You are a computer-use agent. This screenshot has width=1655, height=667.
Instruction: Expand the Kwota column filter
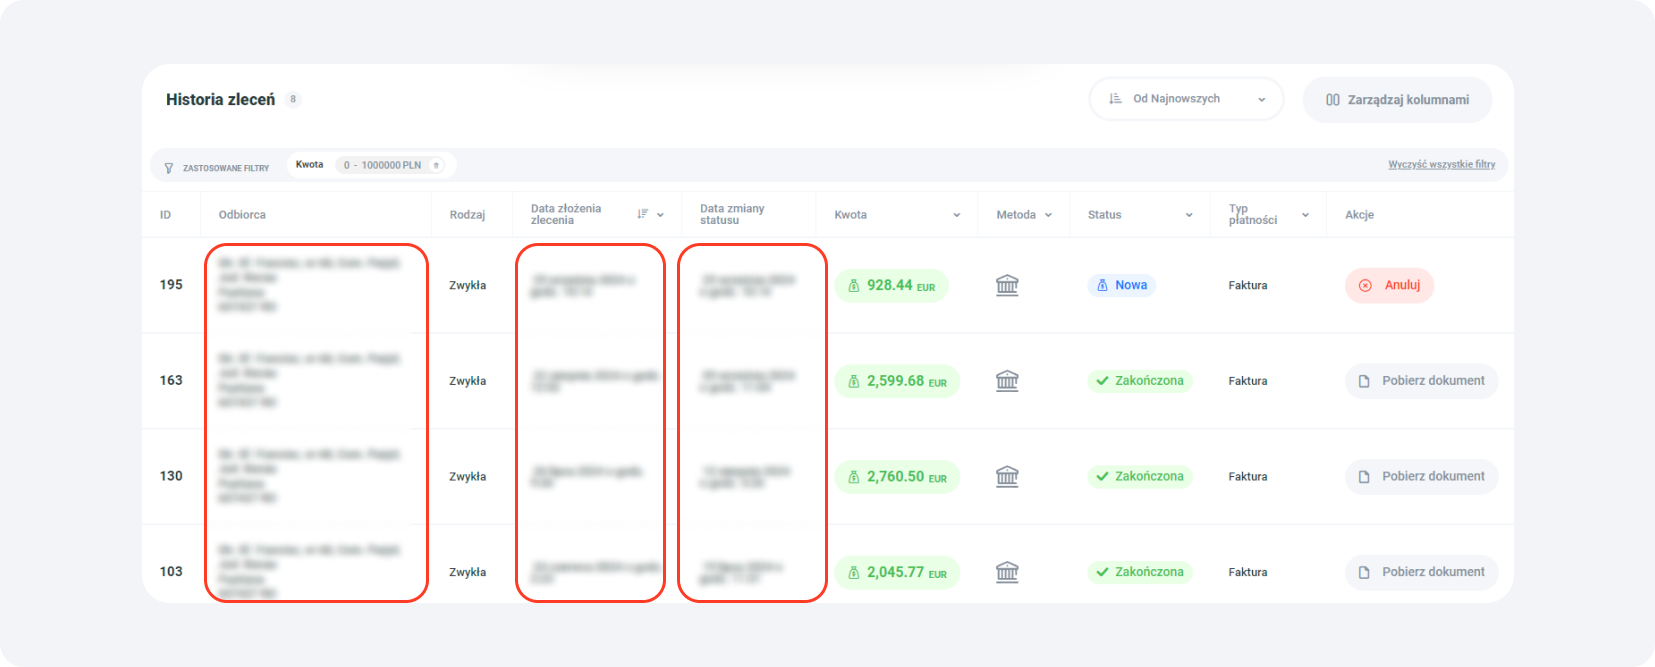pyautogui.click(x=956, y=215)
